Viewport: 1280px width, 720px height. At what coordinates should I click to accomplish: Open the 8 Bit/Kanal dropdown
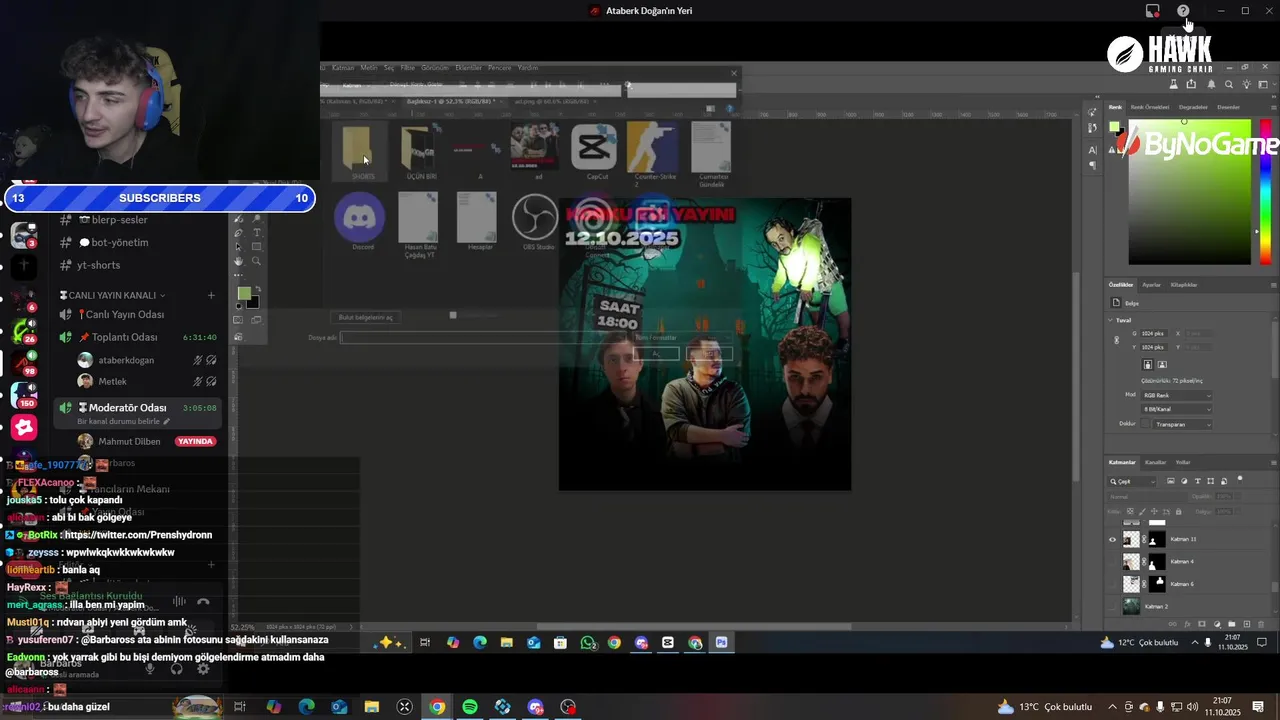point(1177,409)
